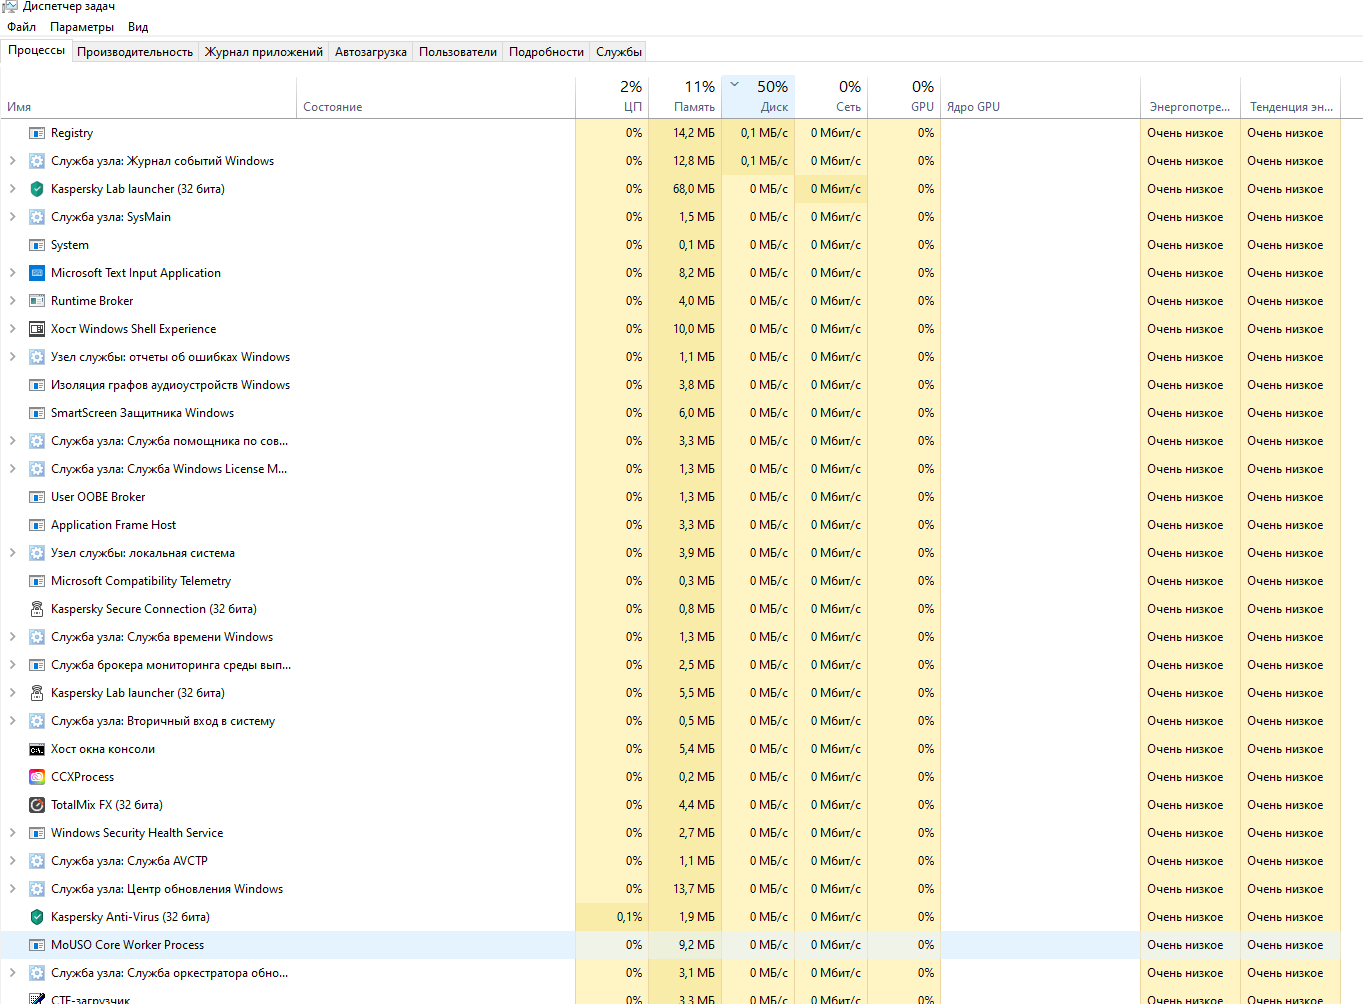Open the Вид menu
1363x1004 pixels.
(138, 27)
